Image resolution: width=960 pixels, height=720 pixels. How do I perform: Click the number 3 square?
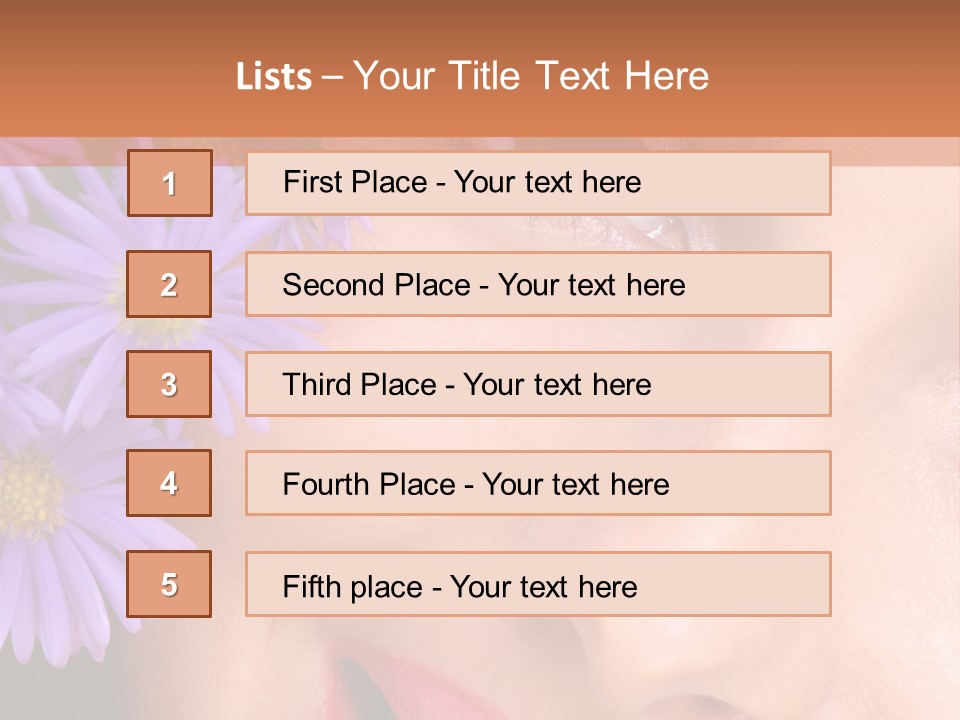pos(169,384)
